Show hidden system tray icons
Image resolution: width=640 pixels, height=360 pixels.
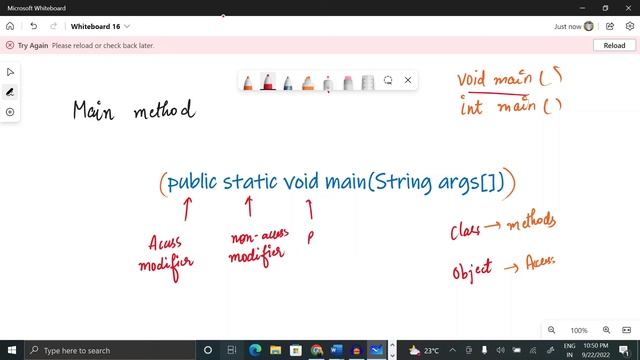453,350
